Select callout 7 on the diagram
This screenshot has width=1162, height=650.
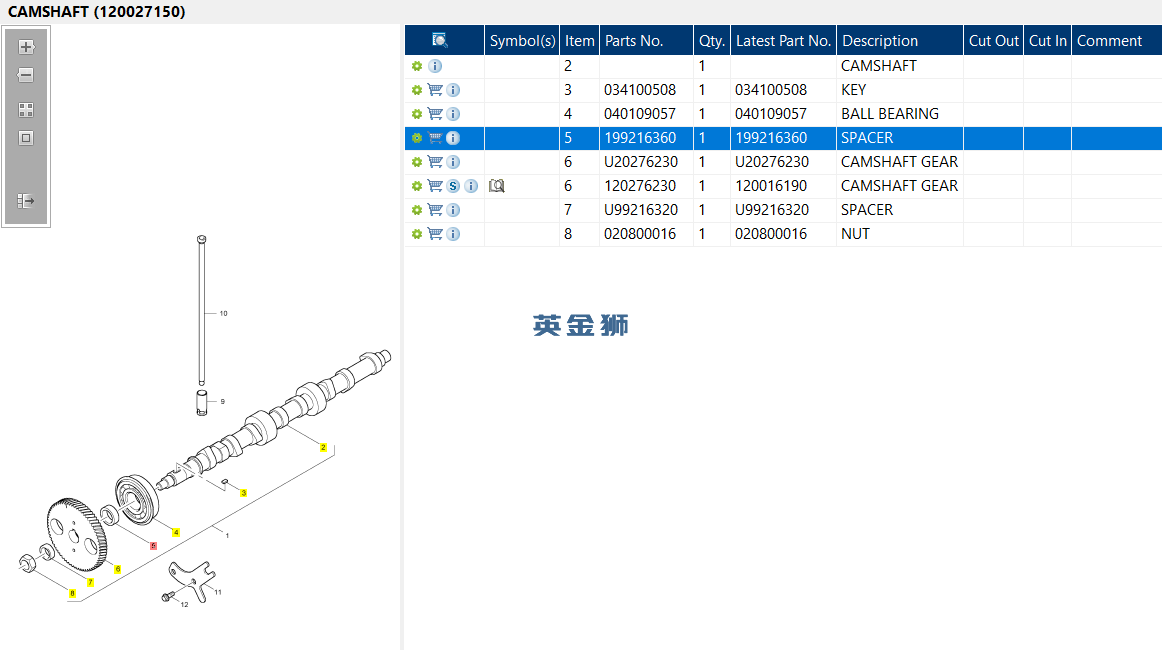(x=90, y=583)
